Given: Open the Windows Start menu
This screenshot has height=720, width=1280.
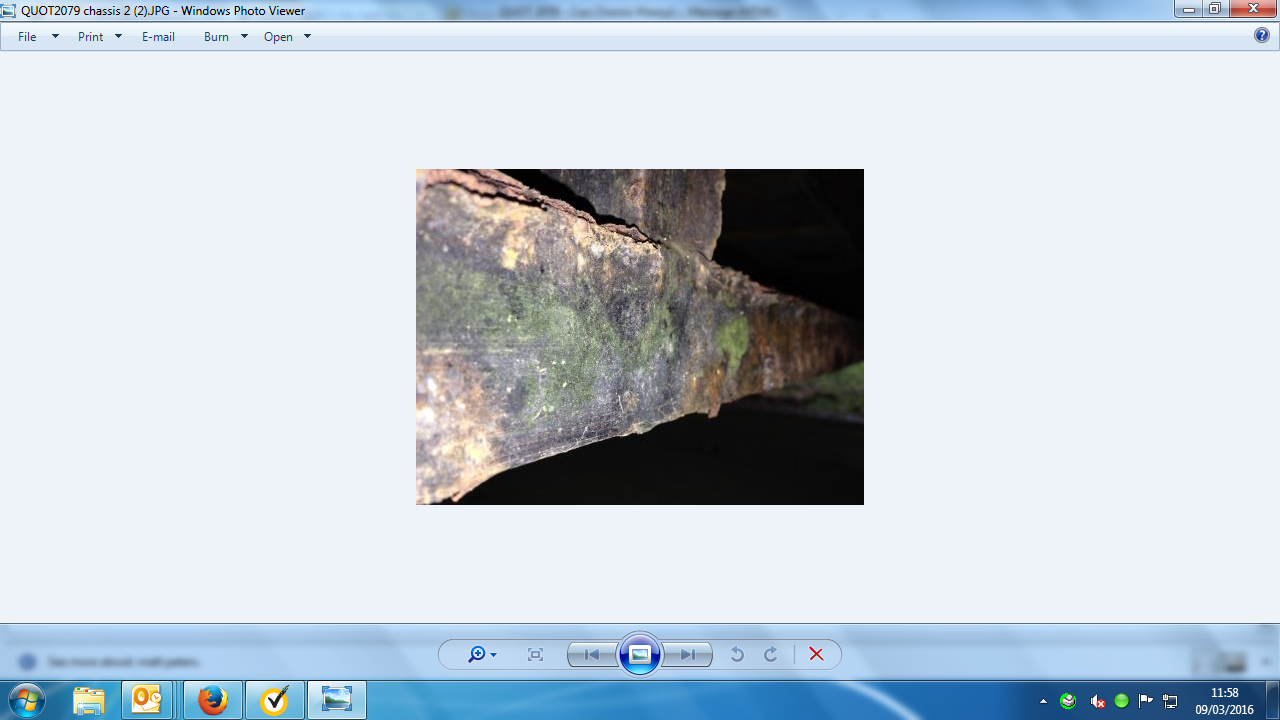Looking at the screenshot, I should (x=27, y=700).
